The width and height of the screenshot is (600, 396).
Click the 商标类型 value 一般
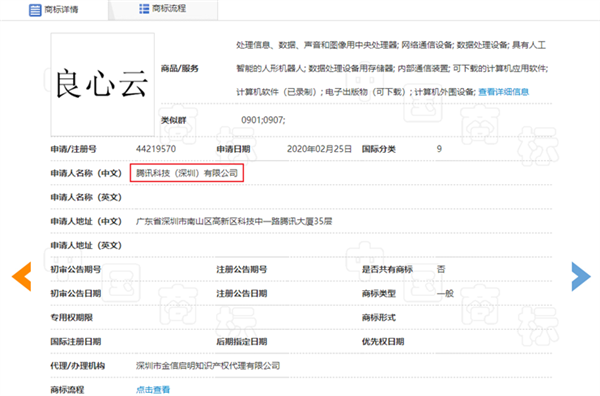[x=445, y=293]
